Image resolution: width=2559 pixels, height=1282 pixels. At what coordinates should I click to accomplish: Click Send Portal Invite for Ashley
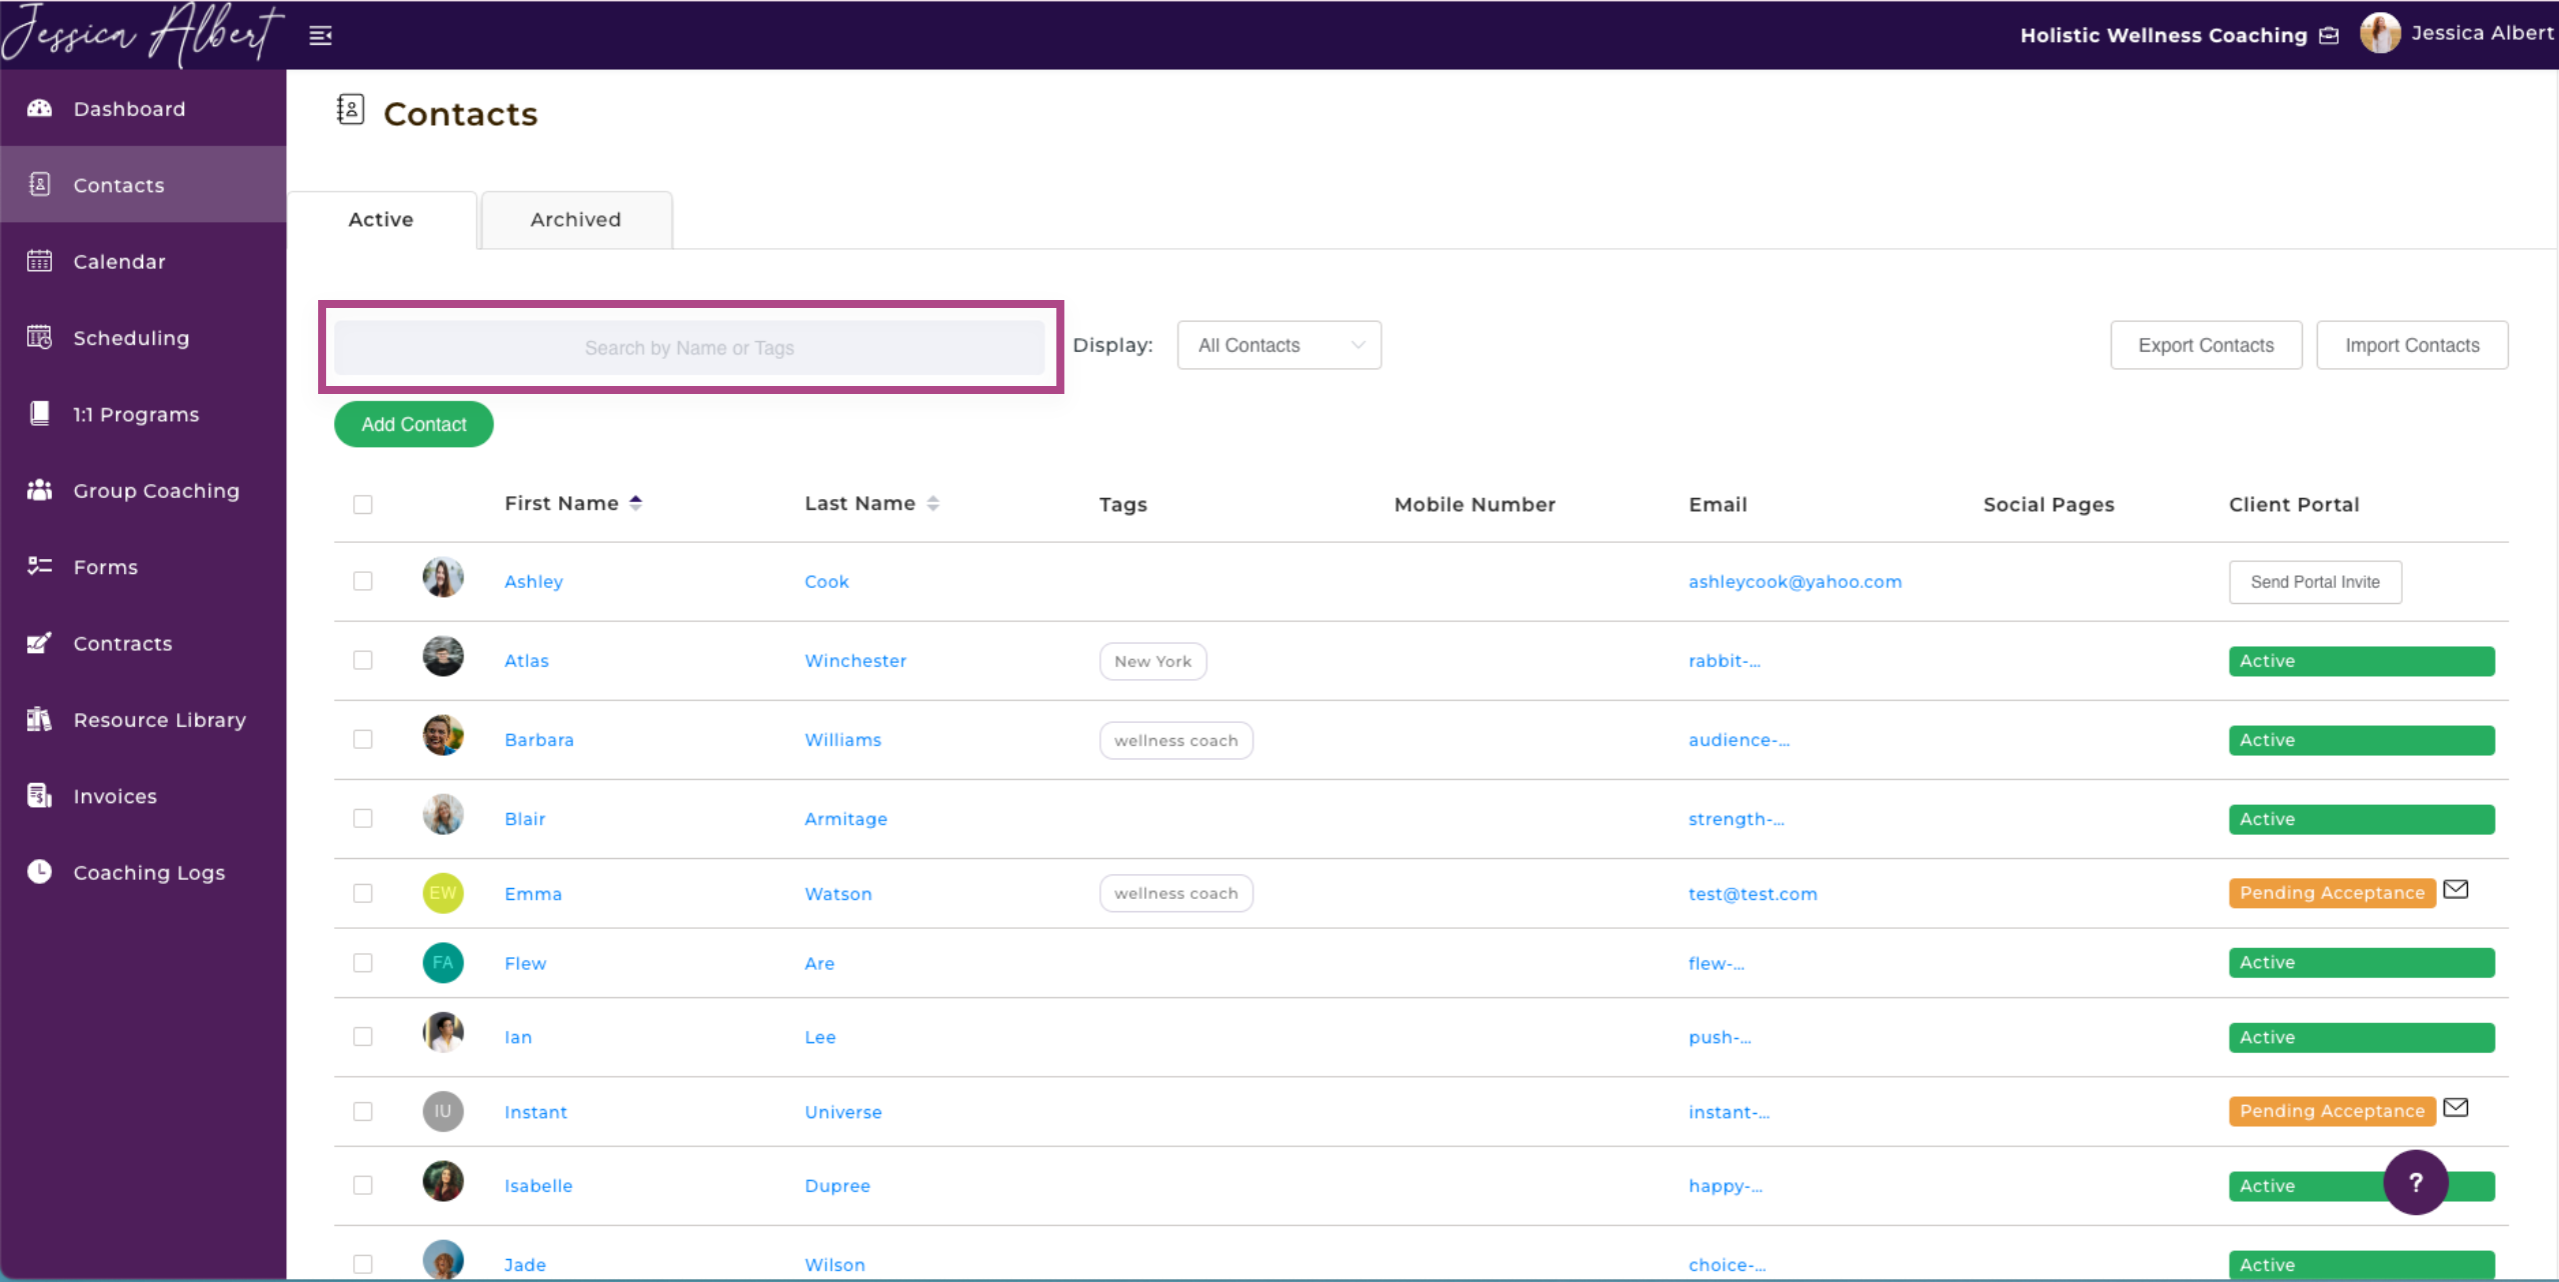[2314, 582]
